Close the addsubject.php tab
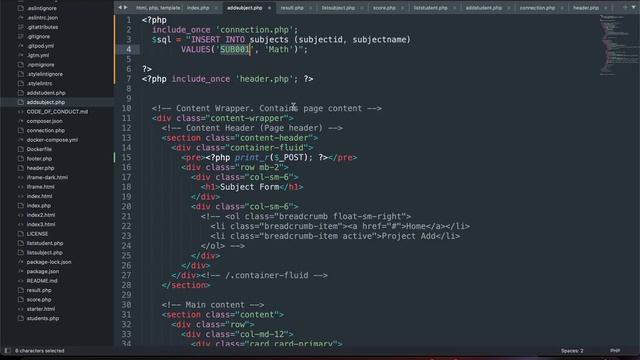Viewport: 640px width, 360px height. click(269, 8)
